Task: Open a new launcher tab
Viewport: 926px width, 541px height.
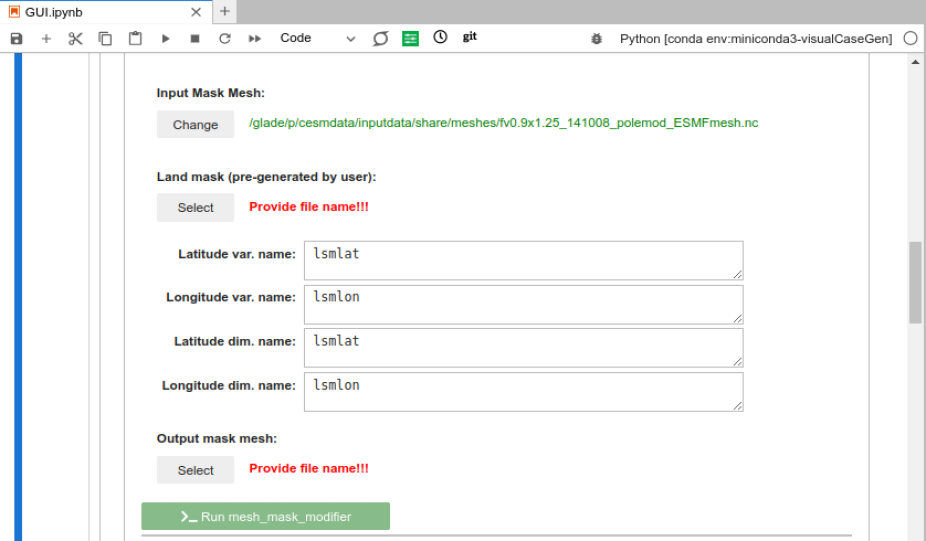Action: [225, 11]
